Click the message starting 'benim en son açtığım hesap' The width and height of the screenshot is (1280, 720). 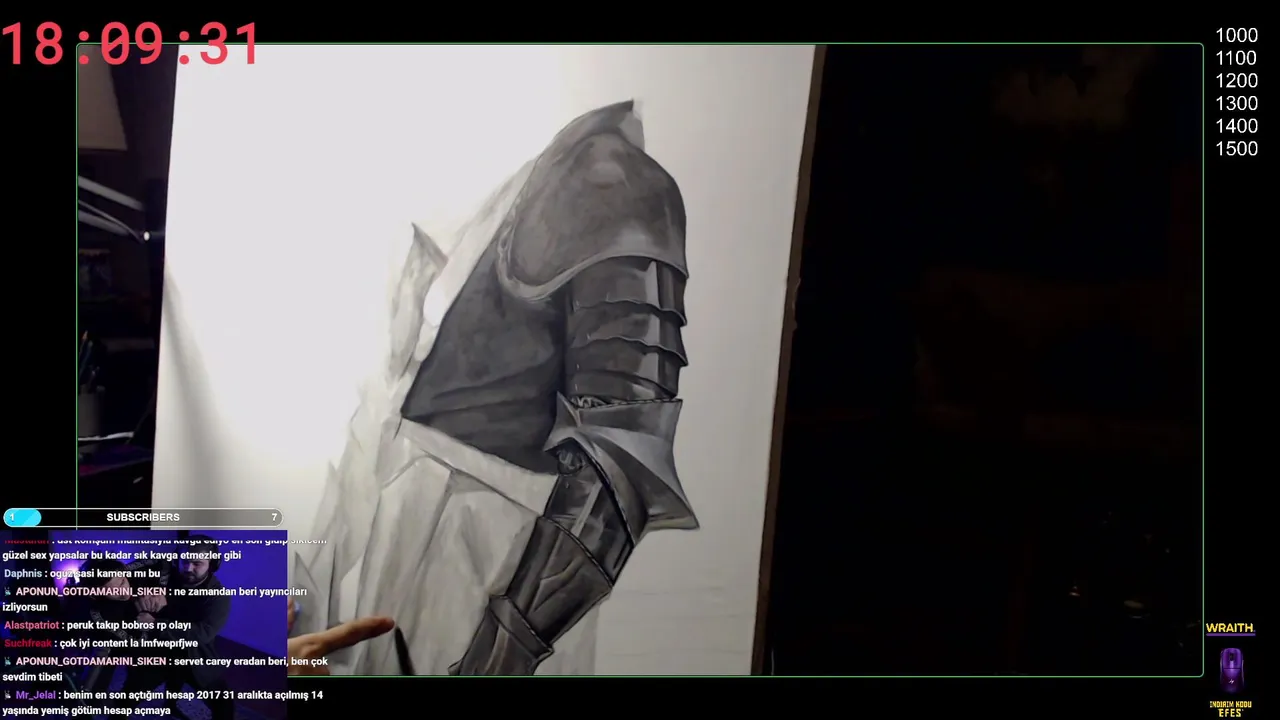click(x=165, y=703)
